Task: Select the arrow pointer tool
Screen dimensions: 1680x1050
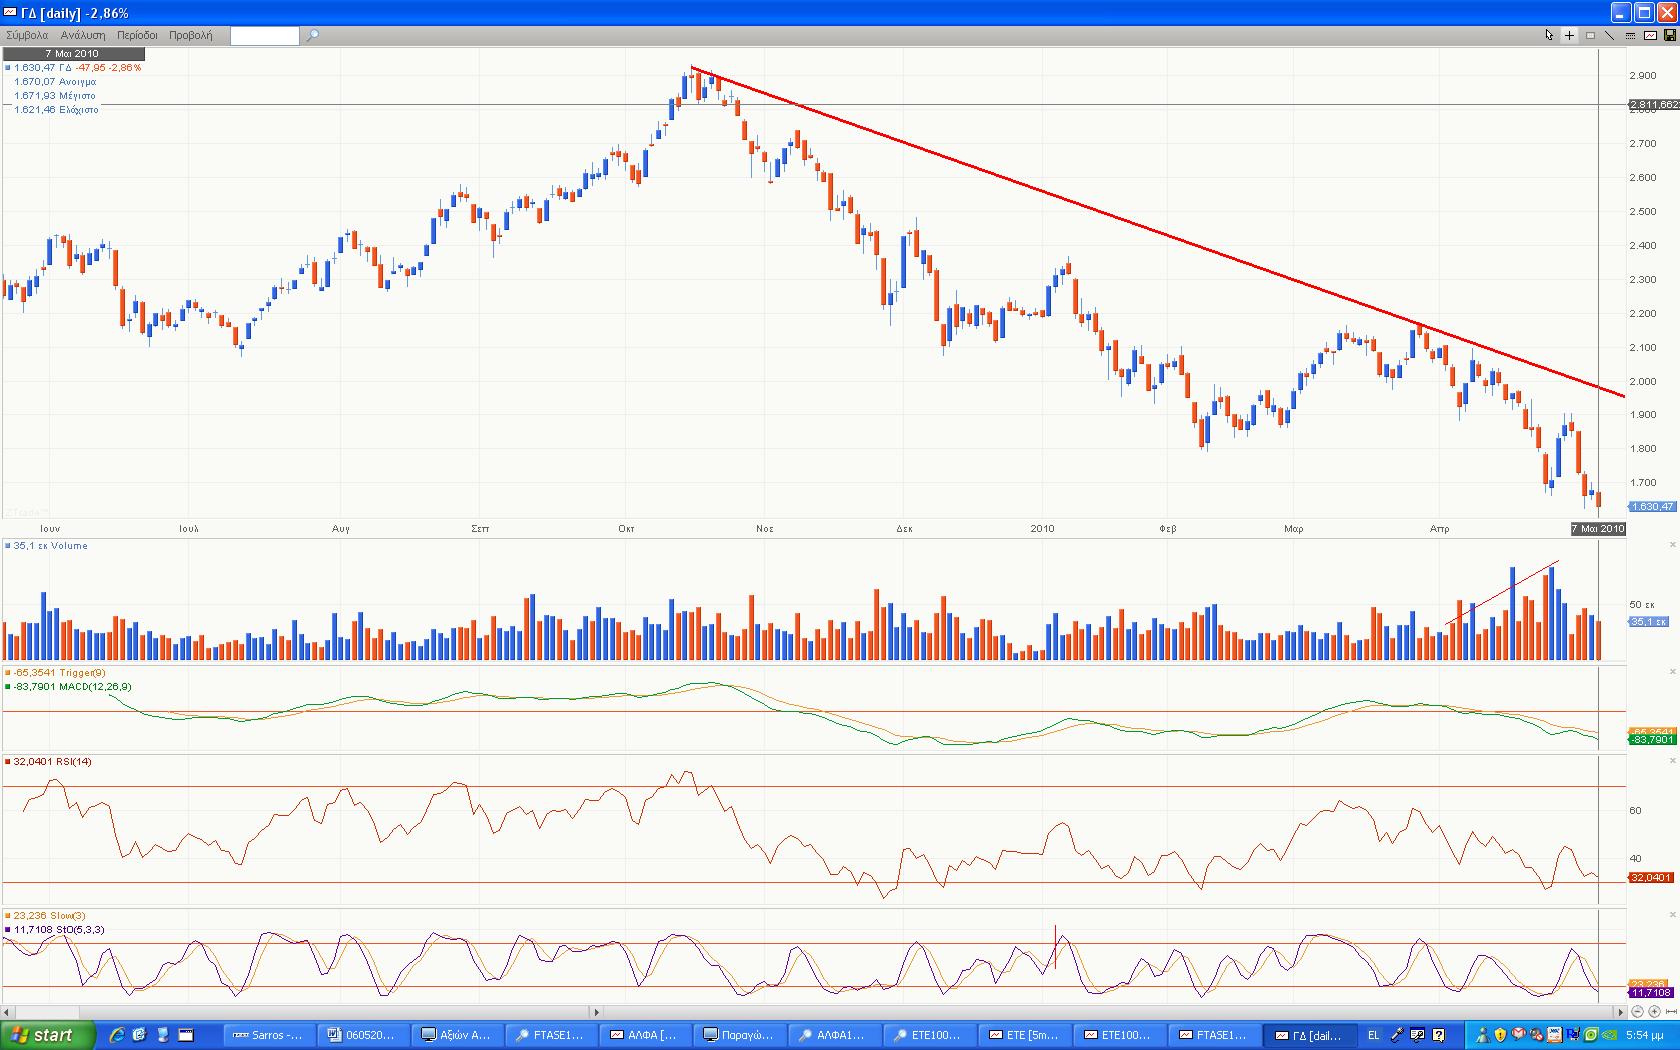Action: click(x=1549, y=35)
